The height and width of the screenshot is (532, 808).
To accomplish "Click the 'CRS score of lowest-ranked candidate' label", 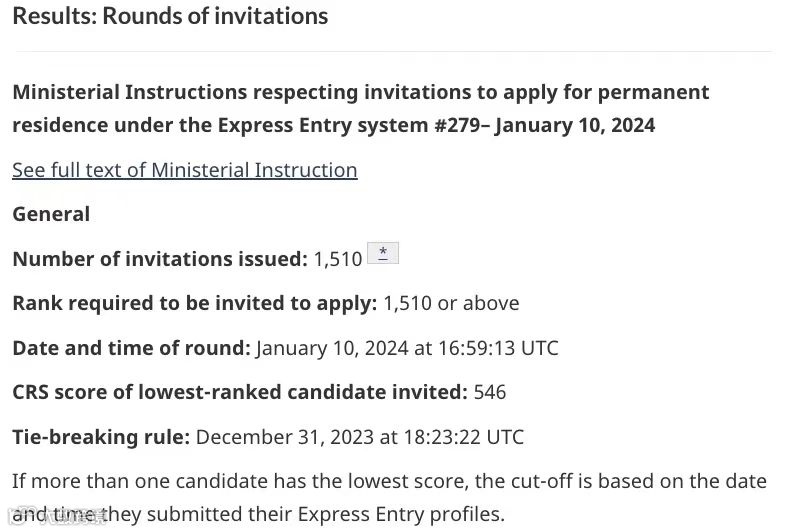I will (239, 392).
